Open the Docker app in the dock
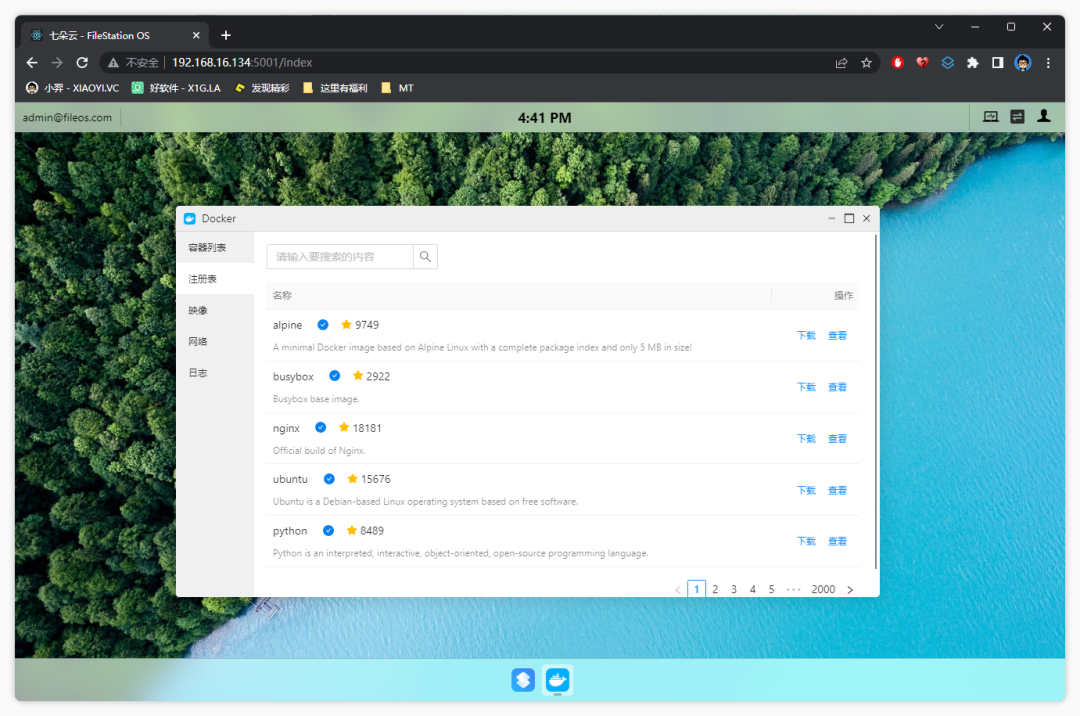This screenshot has height=716, width=1080. (x=557, y=680)
